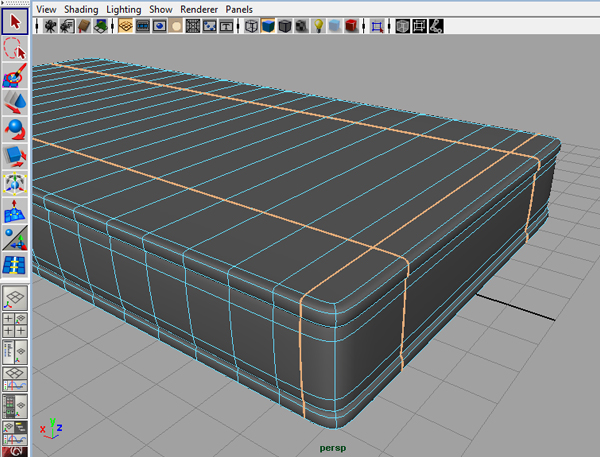Toggle Smooth Shade All (blue cube)
Image resolution: width=600 pixels, height=457 pixels.
[268, 26]
